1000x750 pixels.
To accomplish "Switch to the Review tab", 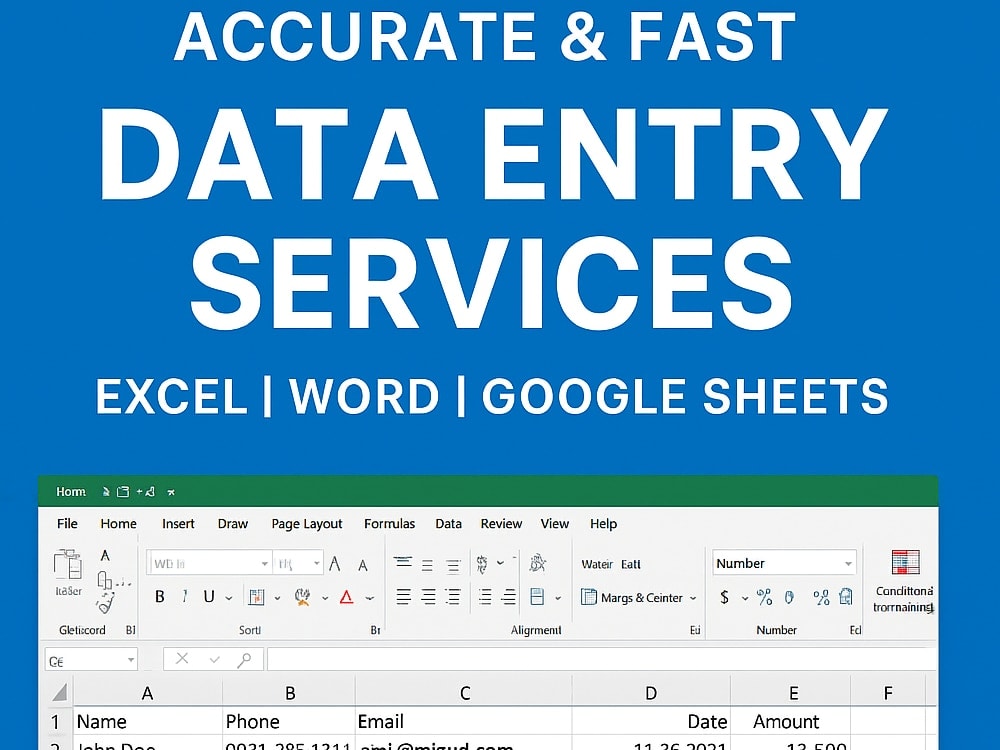I will 501,524.
